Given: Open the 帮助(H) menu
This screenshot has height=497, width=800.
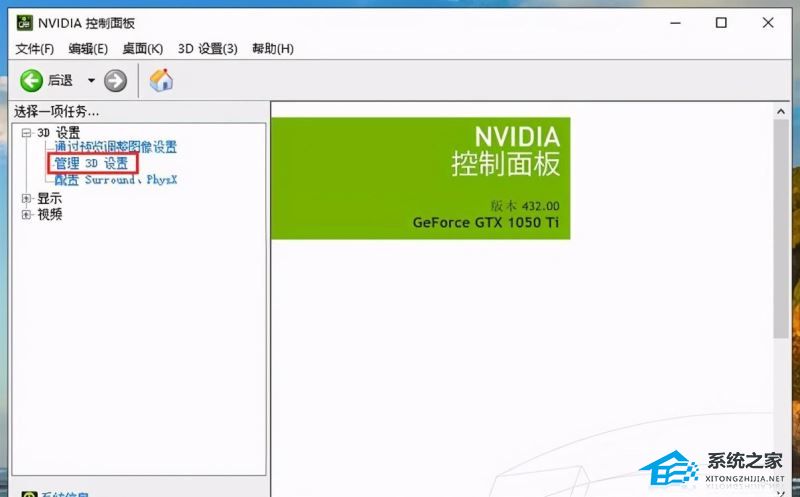Looking at the screenshot, I should tap(272, 49).
